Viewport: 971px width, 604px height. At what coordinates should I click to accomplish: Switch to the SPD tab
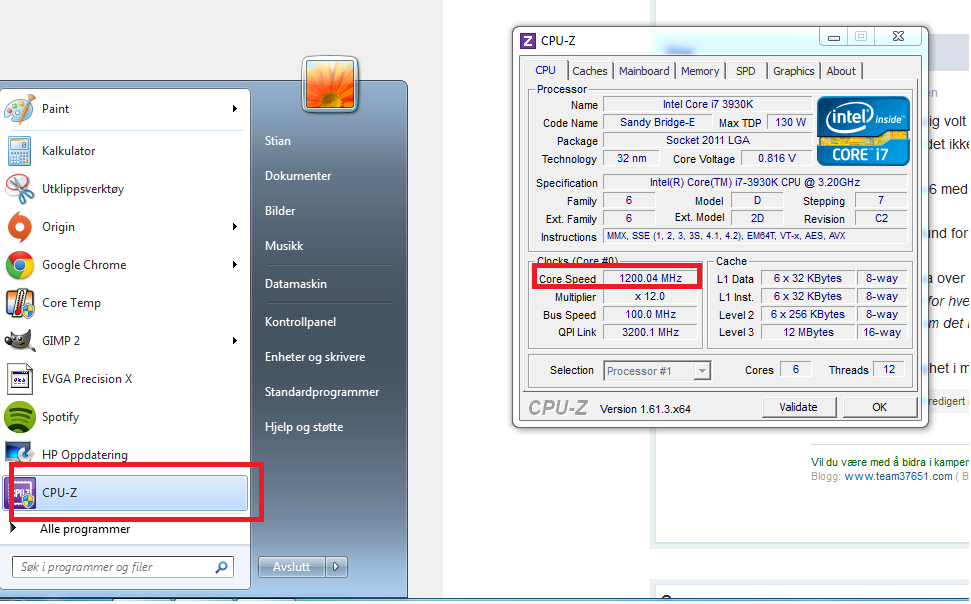[746, 71]
